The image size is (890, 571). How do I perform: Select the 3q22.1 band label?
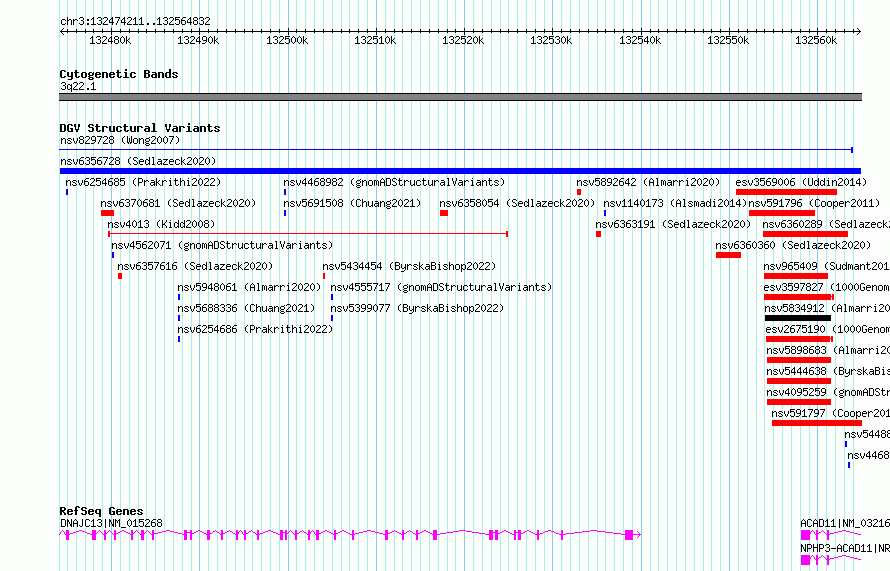click(78, 86)
